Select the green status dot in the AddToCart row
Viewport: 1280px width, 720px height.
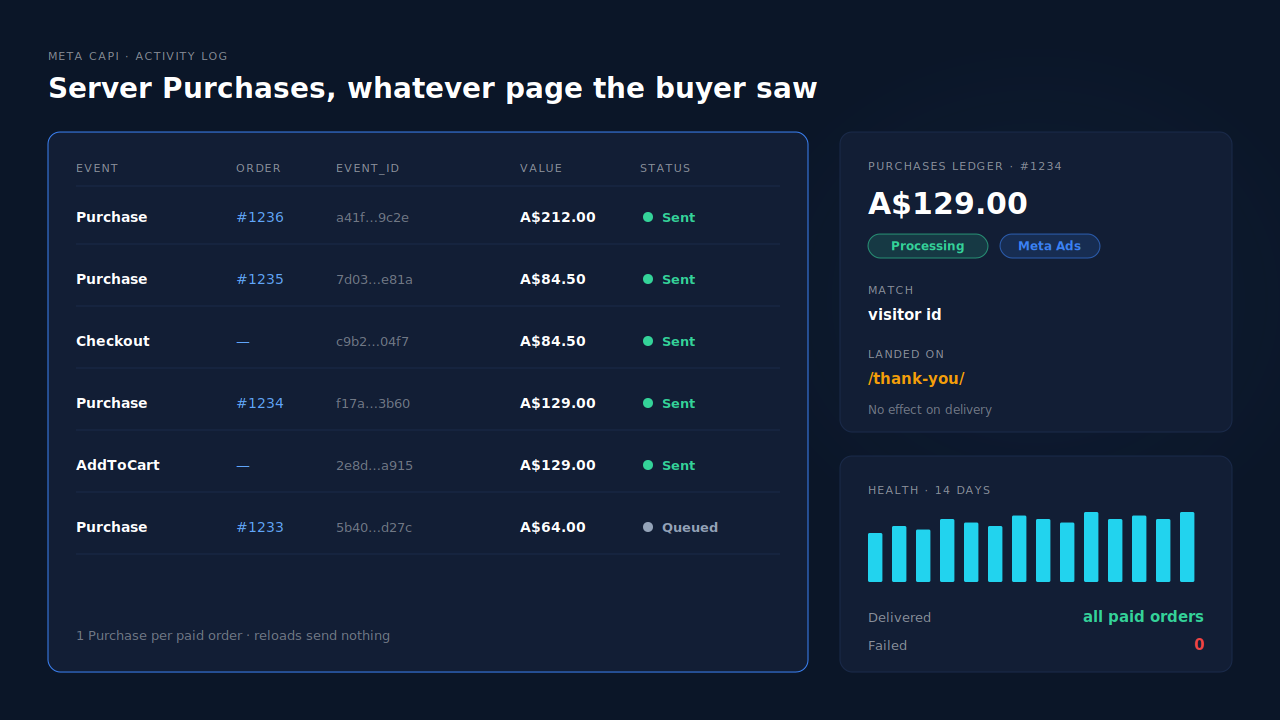tap(648, 465)
